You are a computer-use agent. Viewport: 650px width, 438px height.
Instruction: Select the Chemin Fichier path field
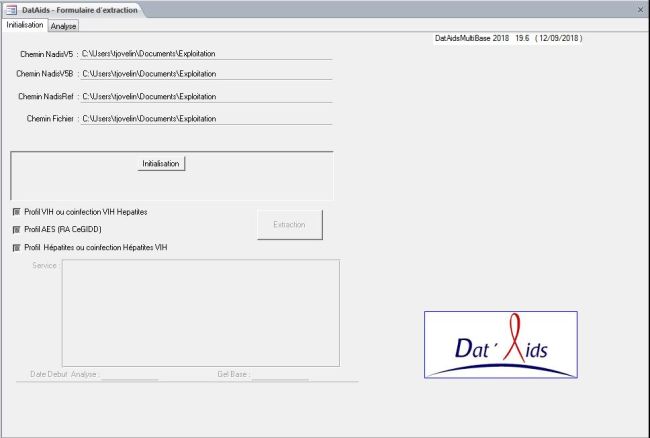coord(205,118)
